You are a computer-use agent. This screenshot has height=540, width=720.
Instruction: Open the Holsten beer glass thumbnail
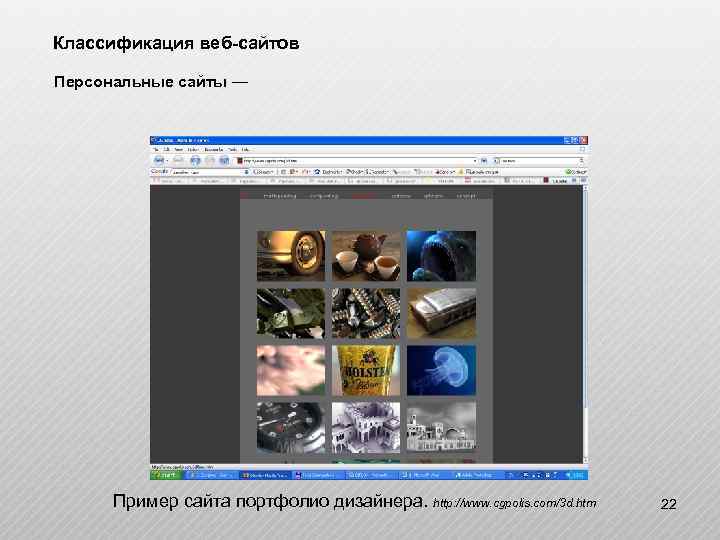pos(366,371)
